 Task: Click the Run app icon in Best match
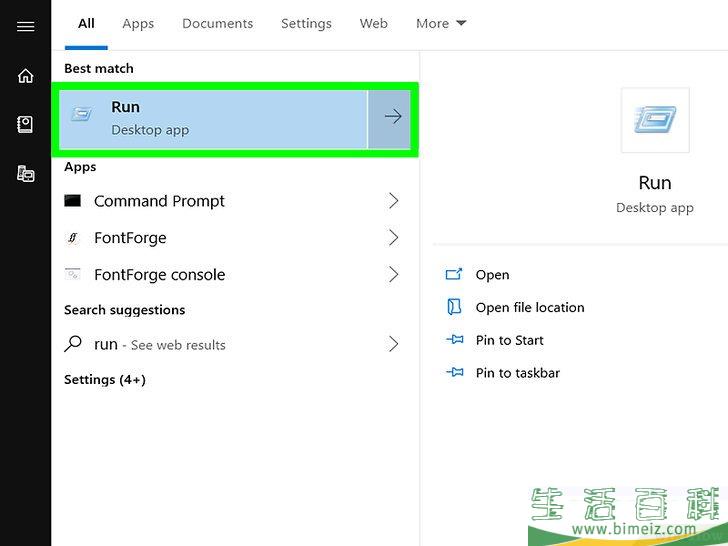81,114
